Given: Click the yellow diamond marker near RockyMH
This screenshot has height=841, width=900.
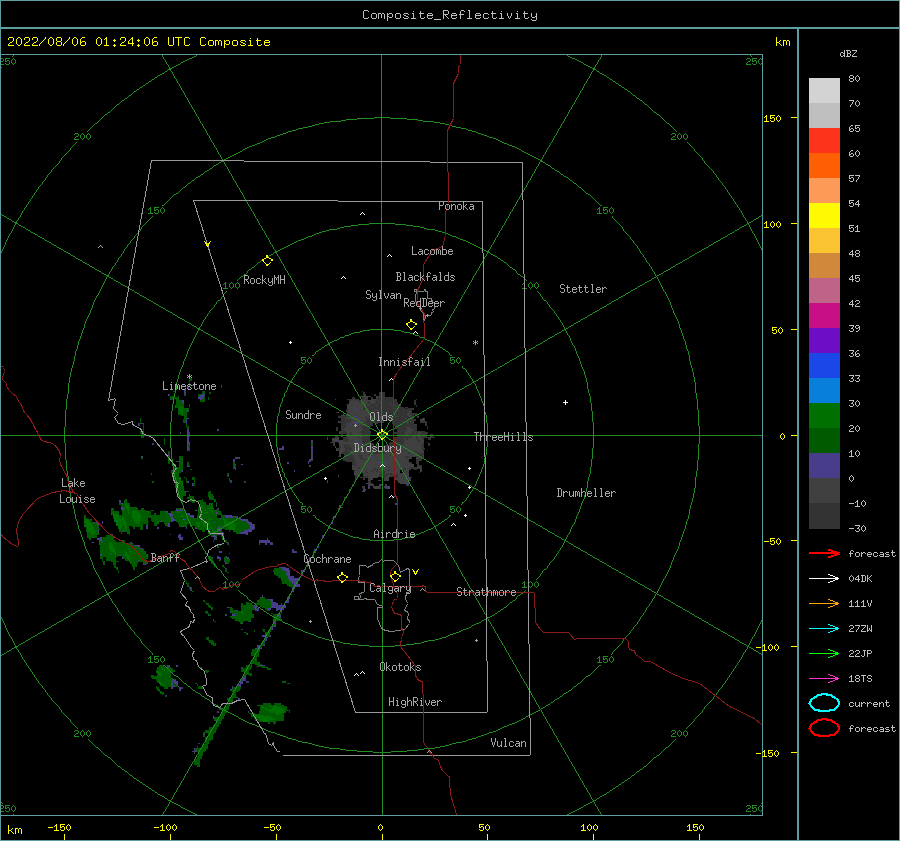Looking at the screenshot, I should point(267,261).
